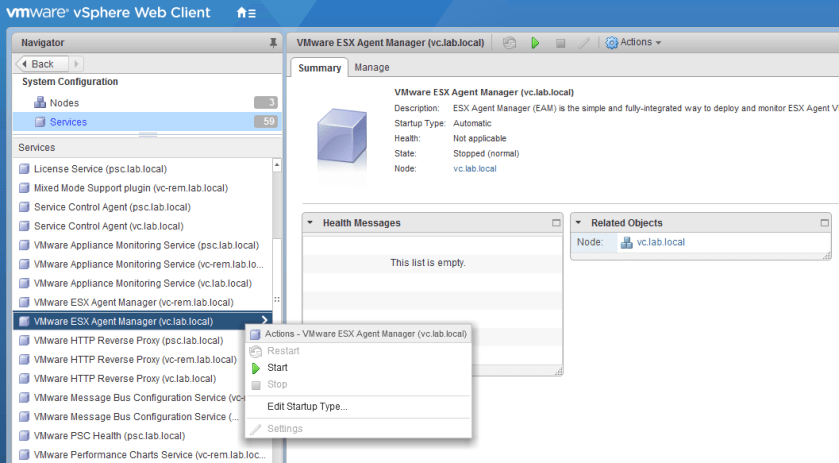Click the home menu icon in header
This screenshot has height=463, width=839.
245,13
